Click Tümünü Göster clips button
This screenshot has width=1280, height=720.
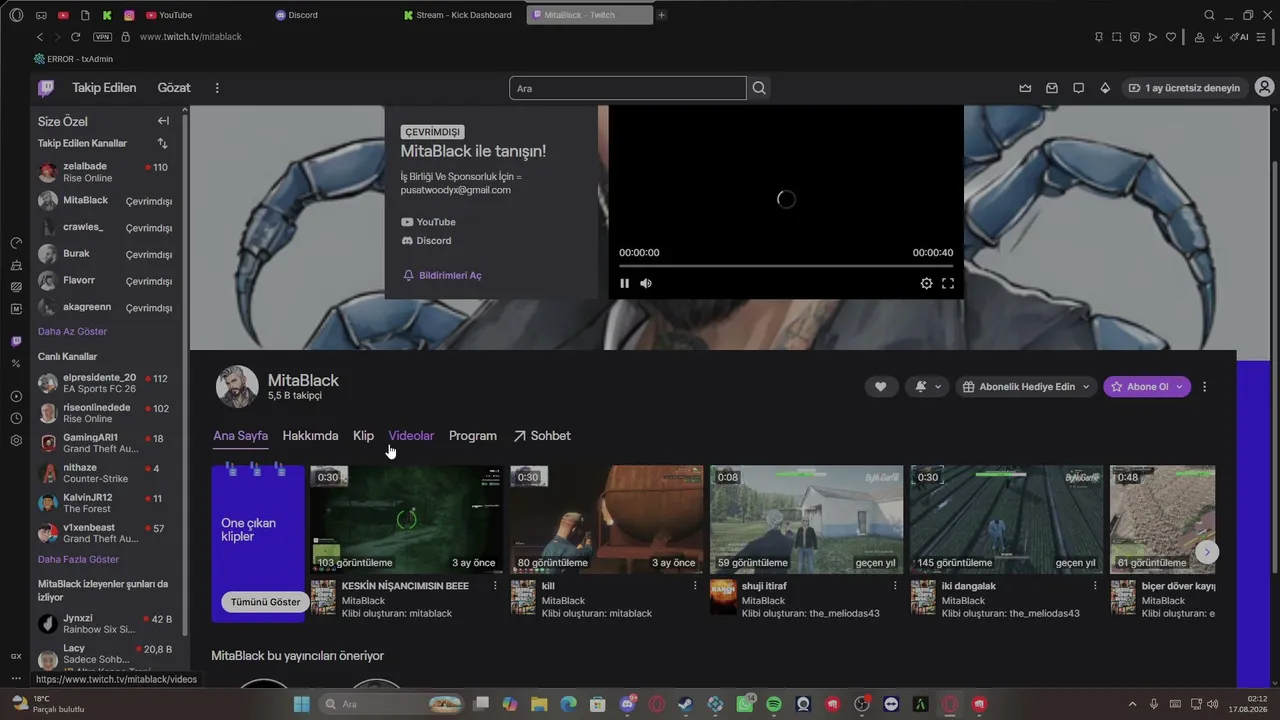pos(265,602)
